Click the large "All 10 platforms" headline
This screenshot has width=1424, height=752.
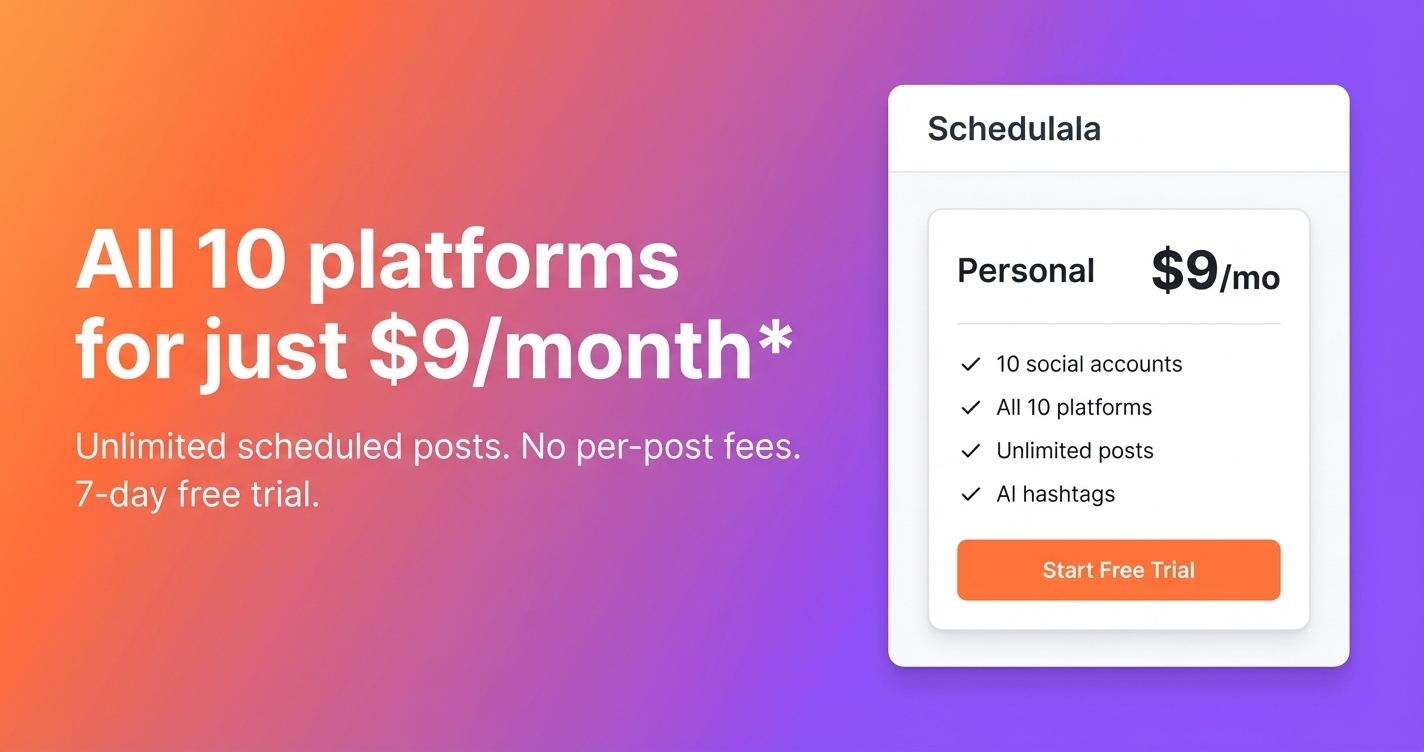pos(377,262)
